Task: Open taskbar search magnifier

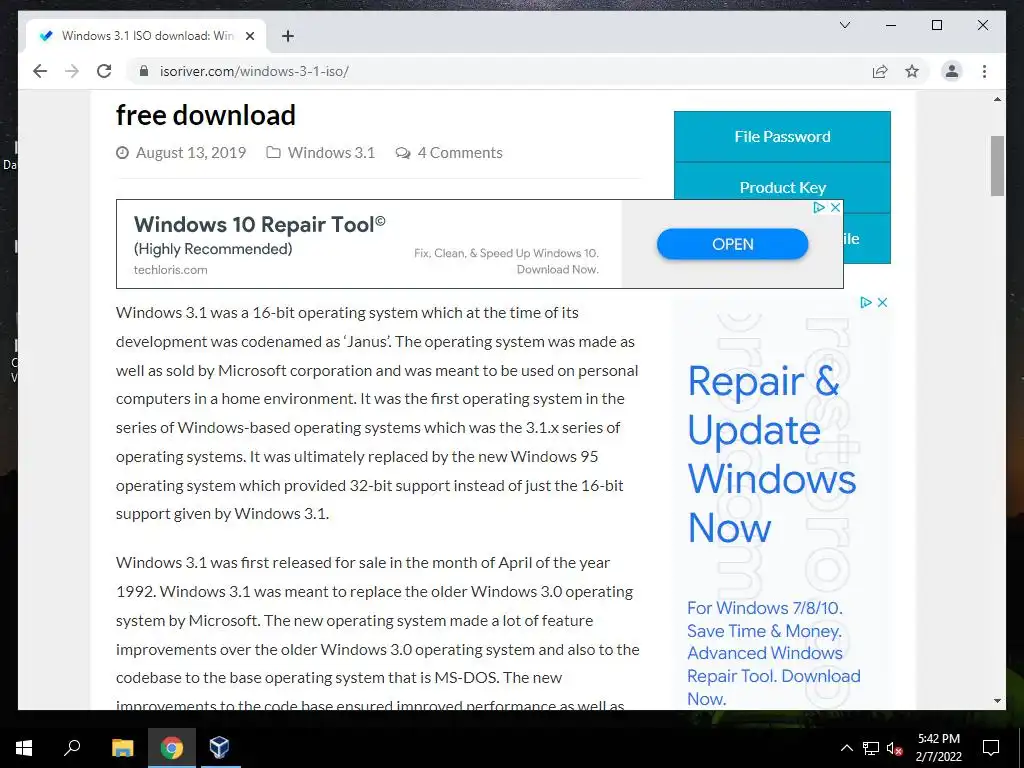Action: pyautogui.click(x=72, y=748)
